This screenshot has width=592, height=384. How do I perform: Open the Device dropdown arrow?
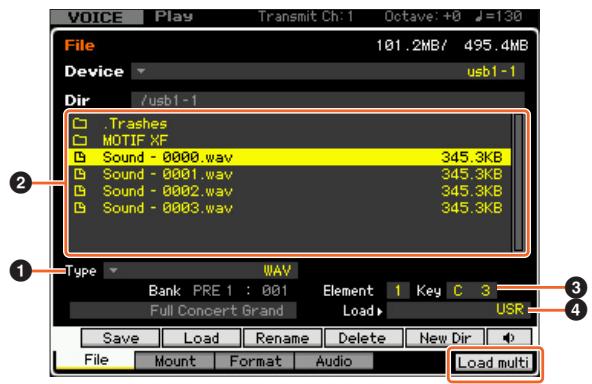141,71
